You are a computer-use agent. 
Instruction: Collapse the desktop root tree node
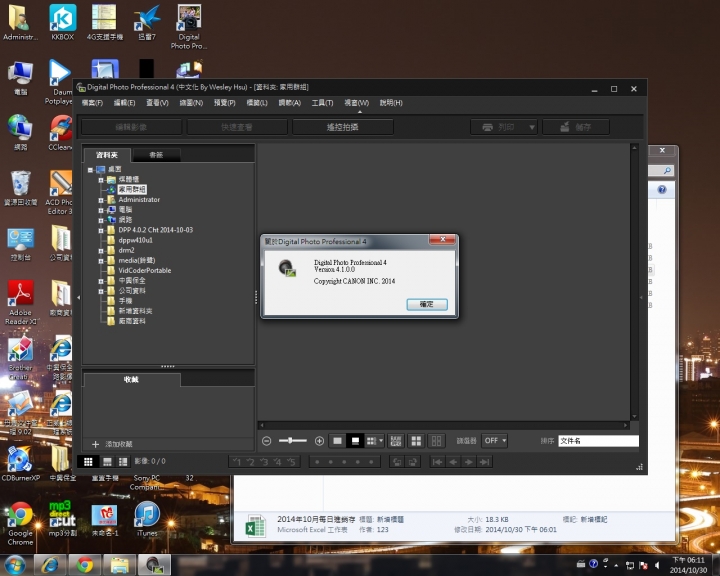90,169
